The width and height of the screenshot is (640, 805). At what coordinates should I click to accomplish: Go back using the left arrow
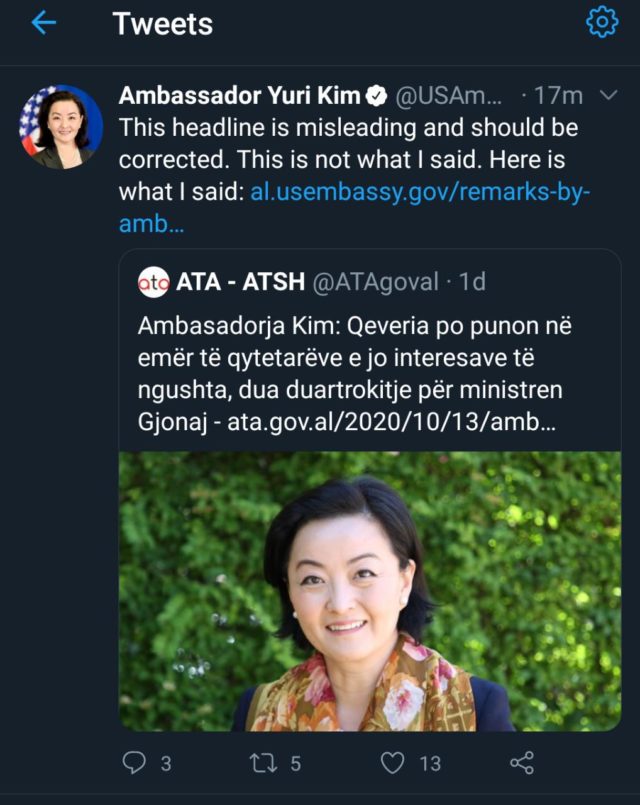(x=44, y=23)
